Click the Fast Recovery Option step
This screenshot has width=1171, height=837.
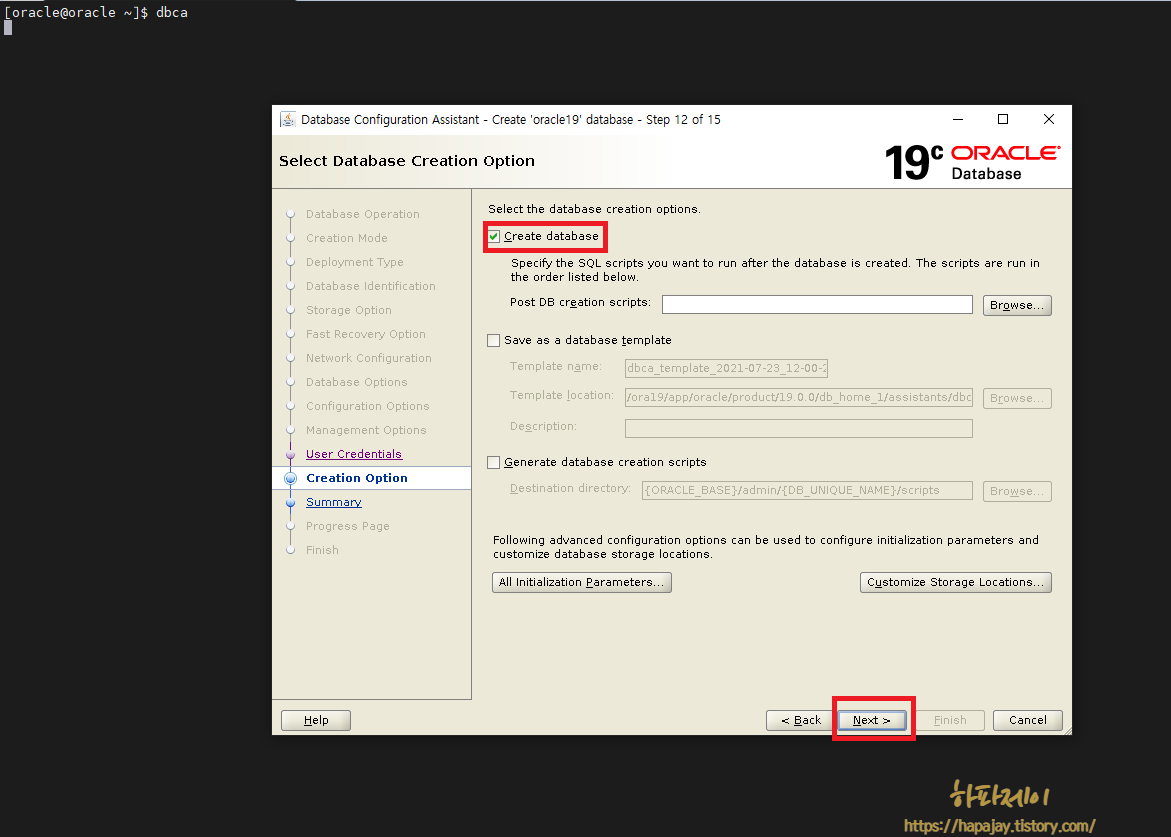pos(366,334)
